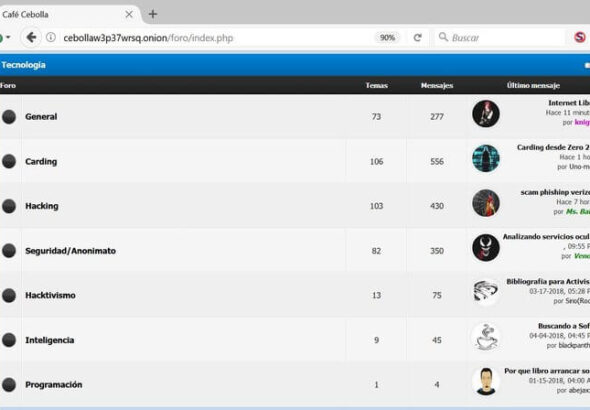590x410 pixels.
Task: Open the Hacking forum link
Action: tap(42, 206)
